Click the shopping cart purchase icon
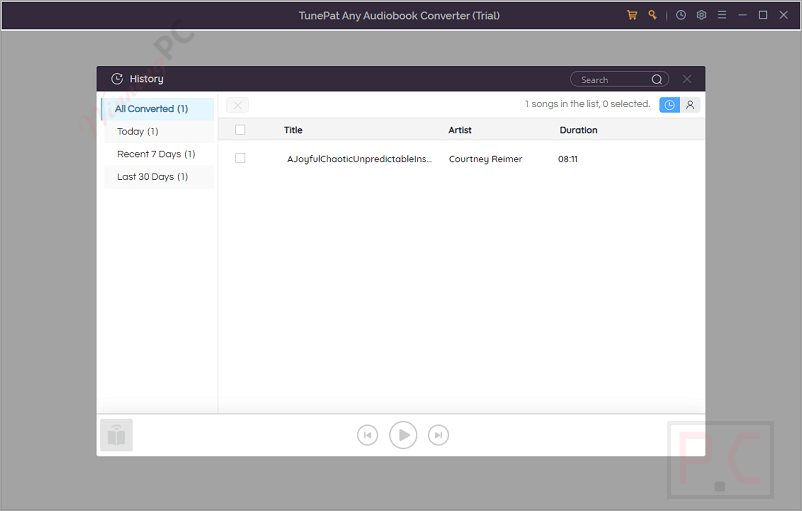802x511 pixels. pyautogui.click(x=632, y=15)
